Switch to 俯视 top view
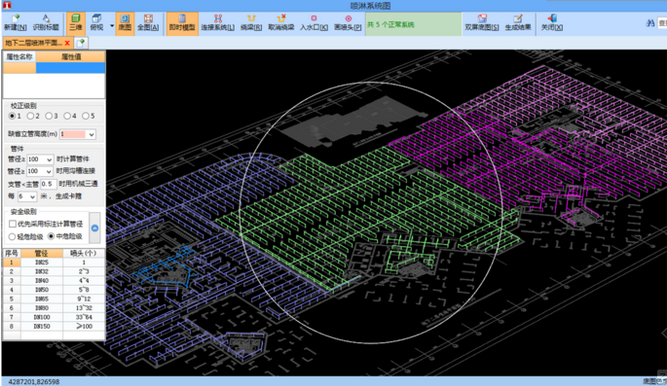Screen dimensions: 667x386 [x=97, y=23]
